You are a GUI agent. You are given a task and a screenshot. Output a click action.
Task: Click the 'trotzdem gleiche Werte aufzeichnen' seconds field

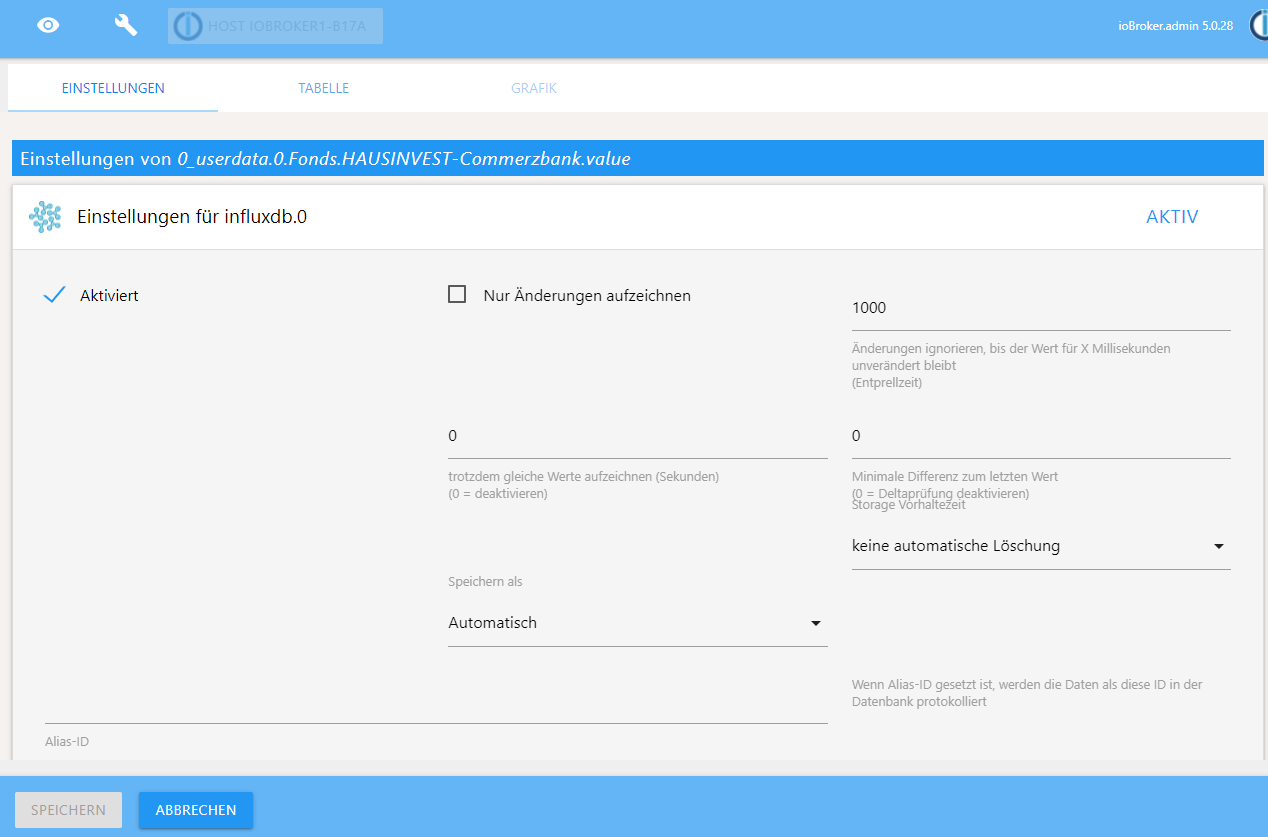[x=638, y=437]
